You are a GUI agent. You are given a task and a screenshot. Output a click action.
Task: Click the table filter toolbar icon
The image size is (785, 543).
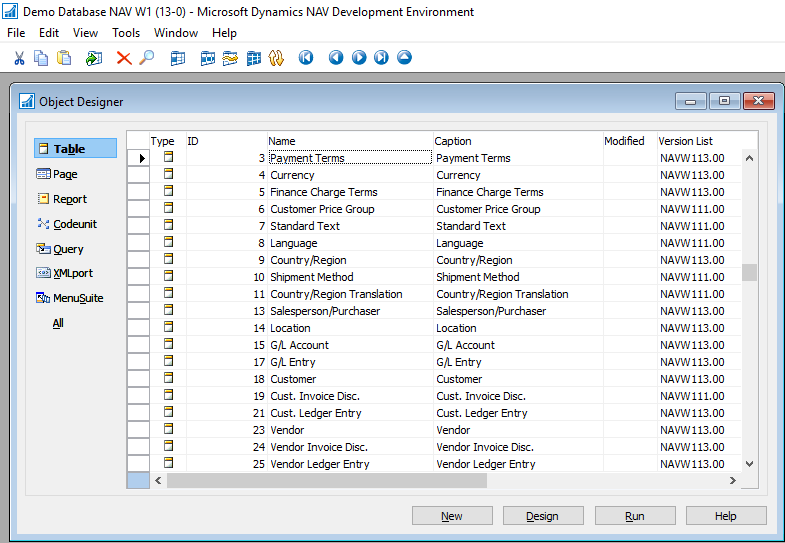coord(208,58)
